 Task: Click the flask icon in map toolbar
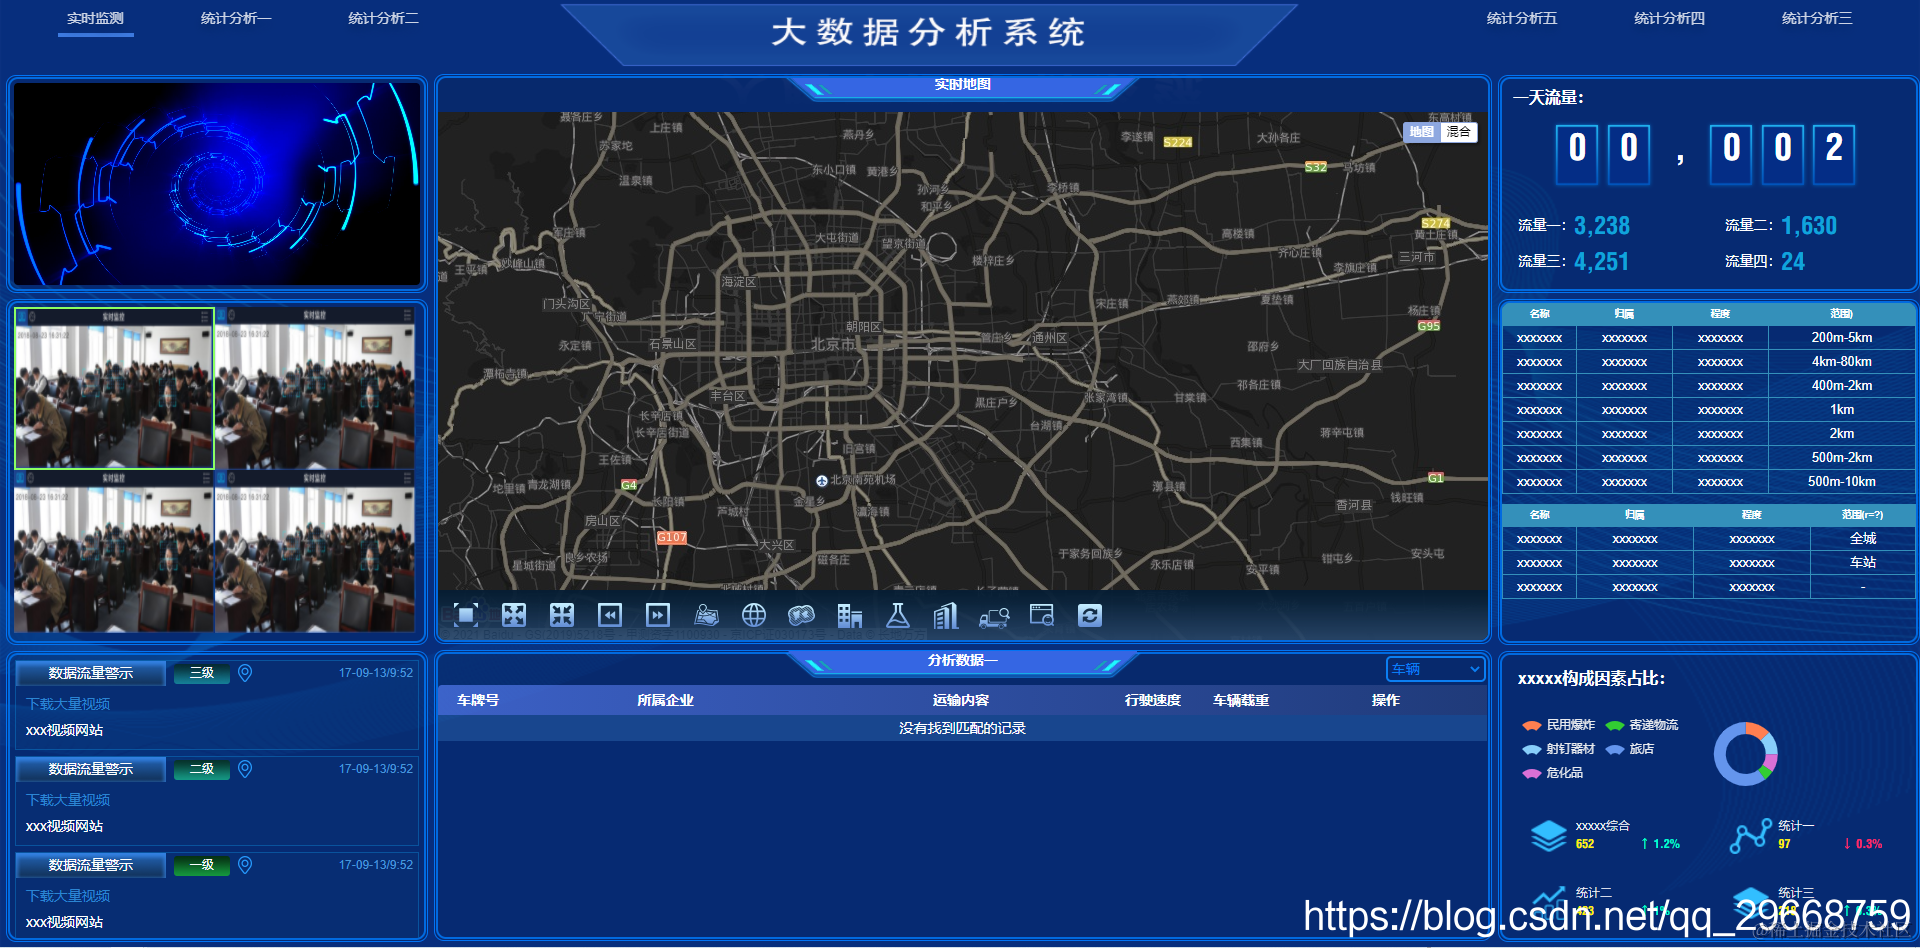pos(898,615)
